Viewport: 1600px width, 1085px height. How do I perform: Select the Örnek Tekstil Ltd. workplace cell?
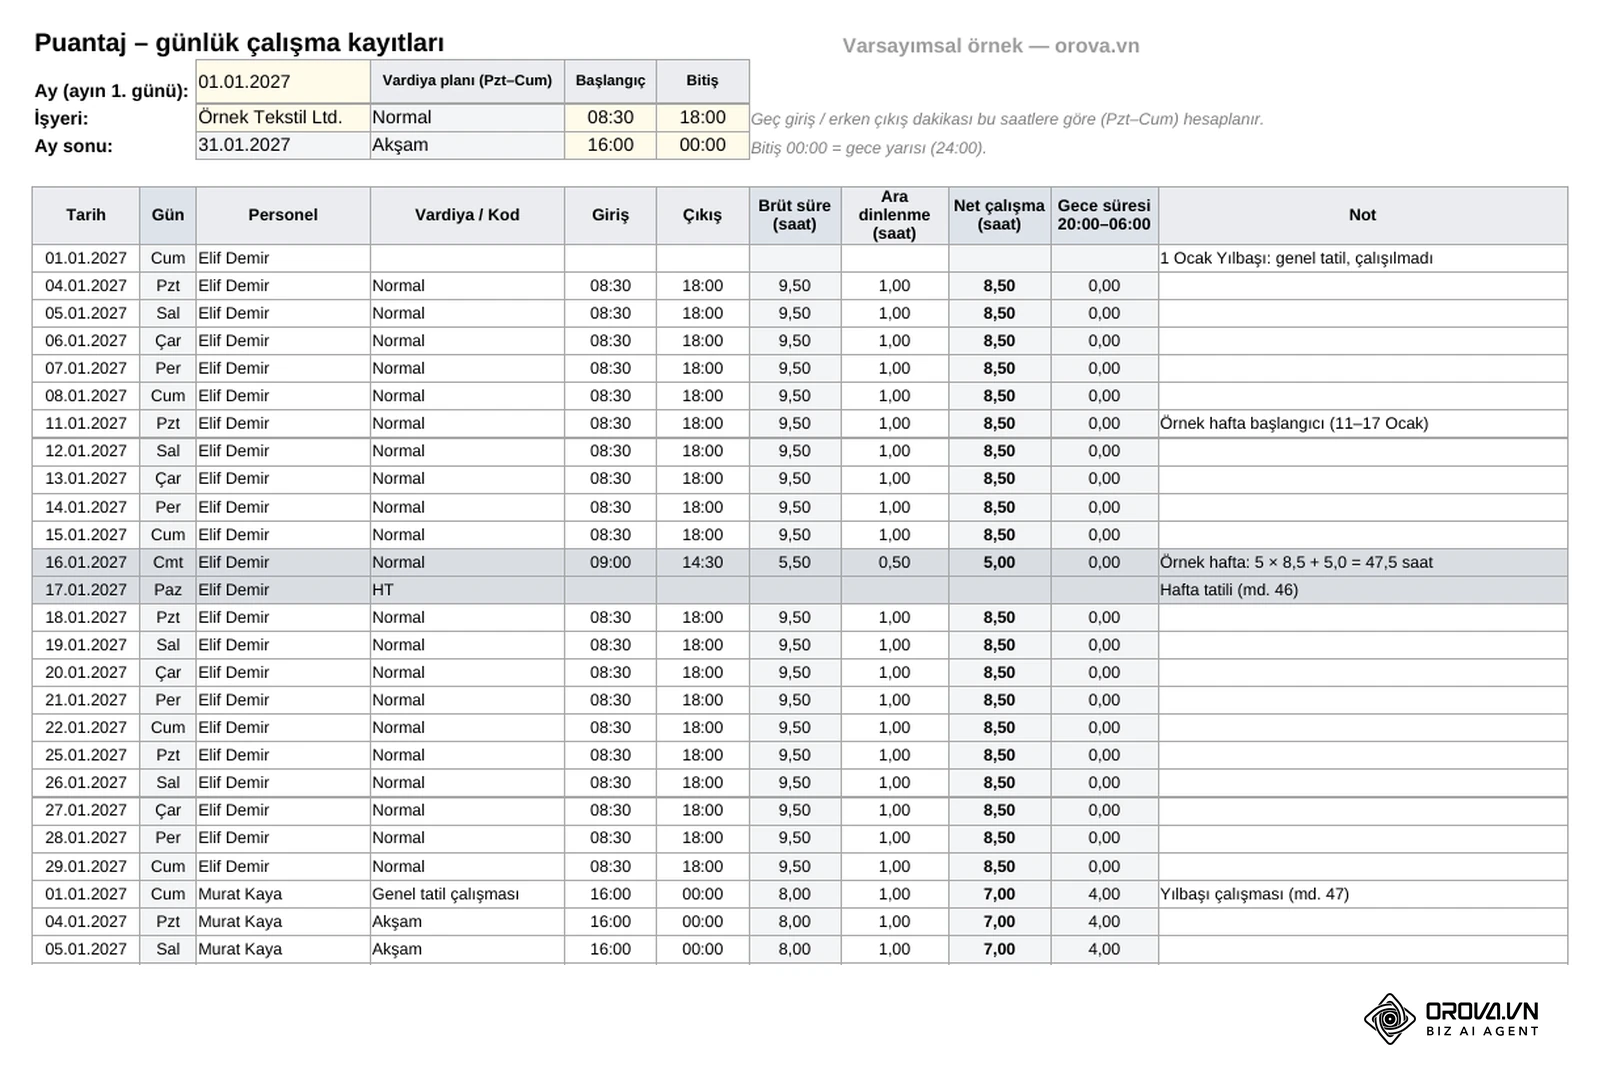click(283, 117)
